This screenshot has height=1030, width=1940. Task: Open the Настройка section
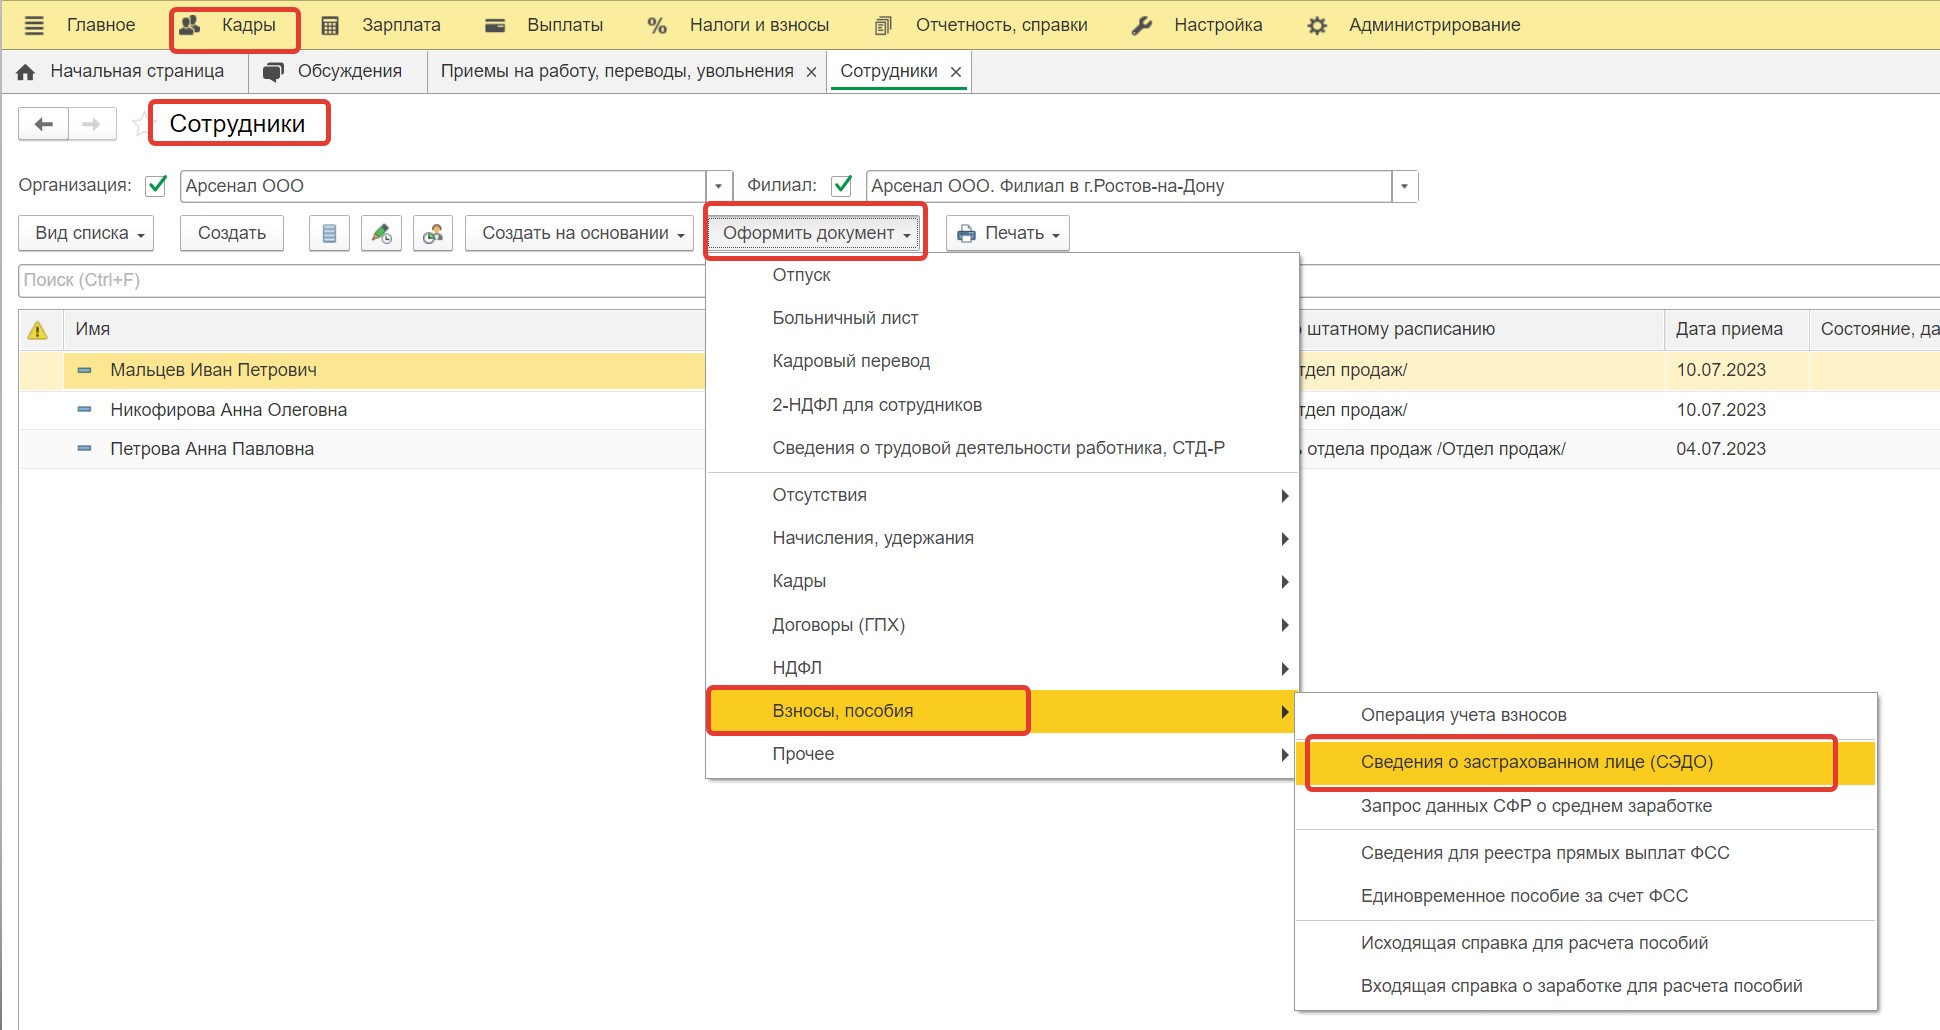click(1196, 26)
